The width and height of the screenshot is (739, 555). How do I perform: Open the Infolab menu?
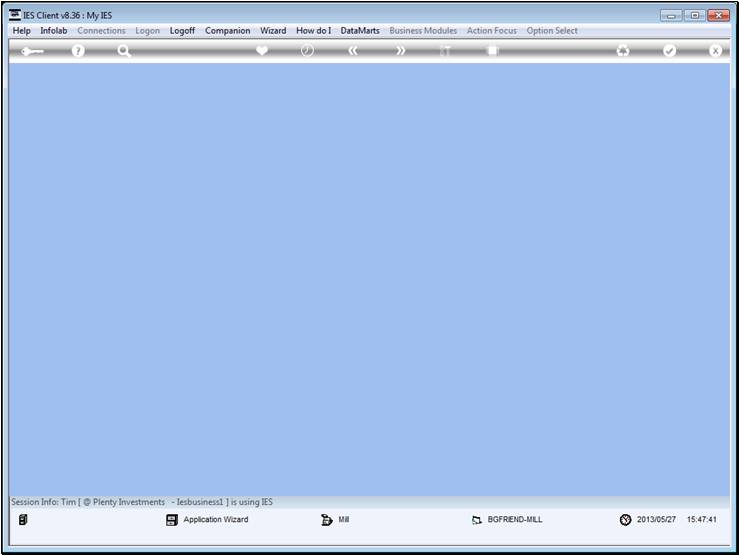tap(54, 31)
